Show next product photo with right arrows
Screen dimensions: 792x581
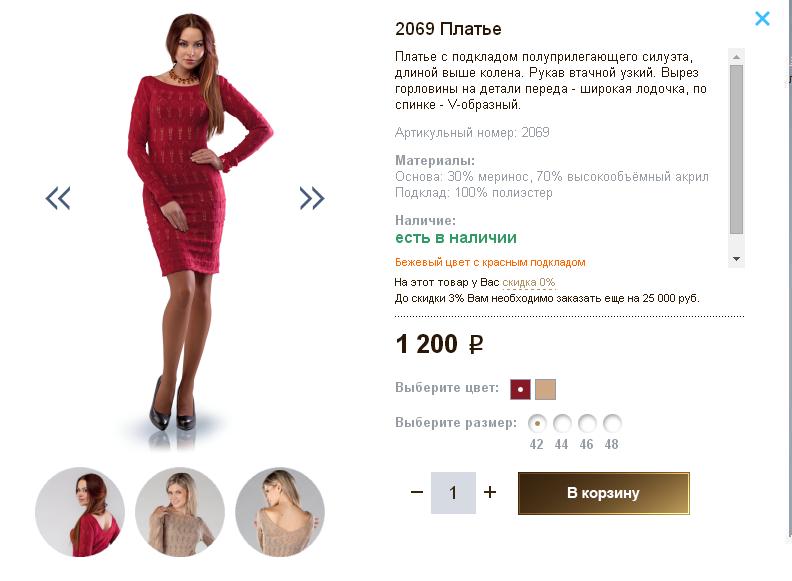312,198
